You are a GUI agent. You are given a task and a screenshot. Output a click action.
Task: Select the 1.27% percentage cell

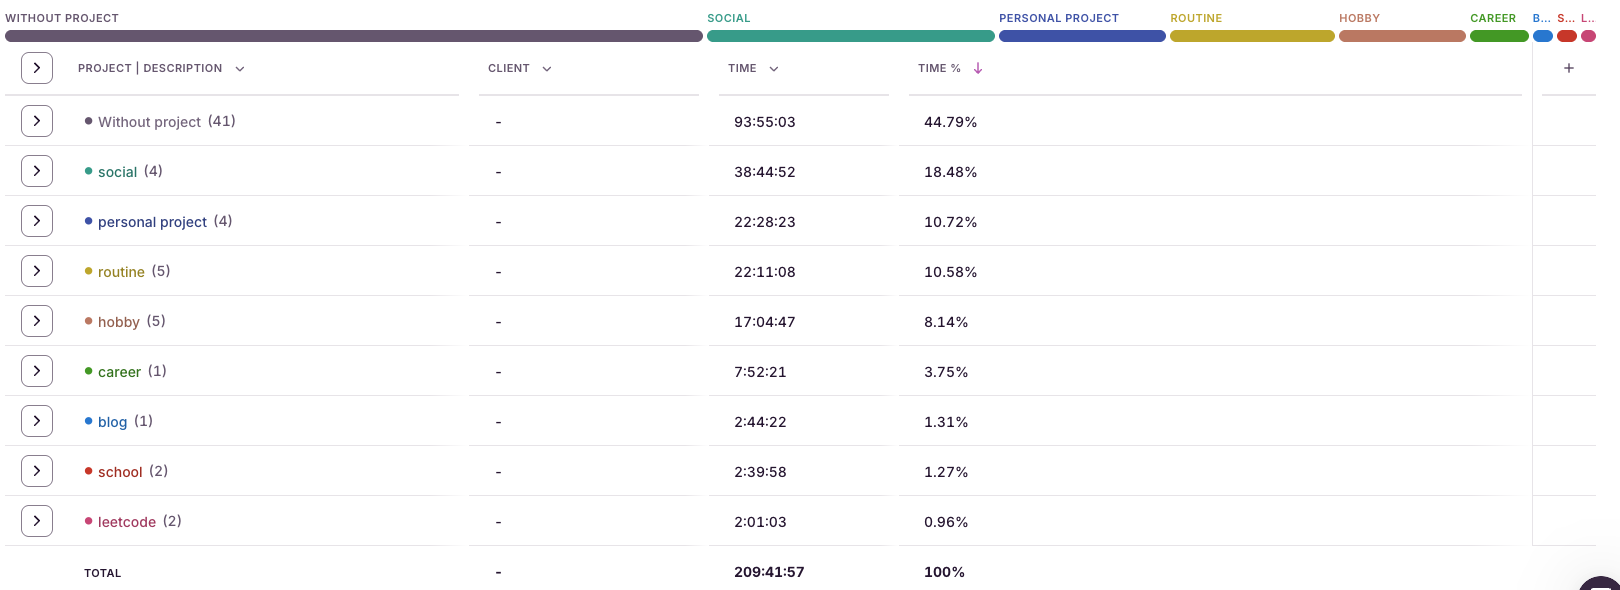(946, 472)
